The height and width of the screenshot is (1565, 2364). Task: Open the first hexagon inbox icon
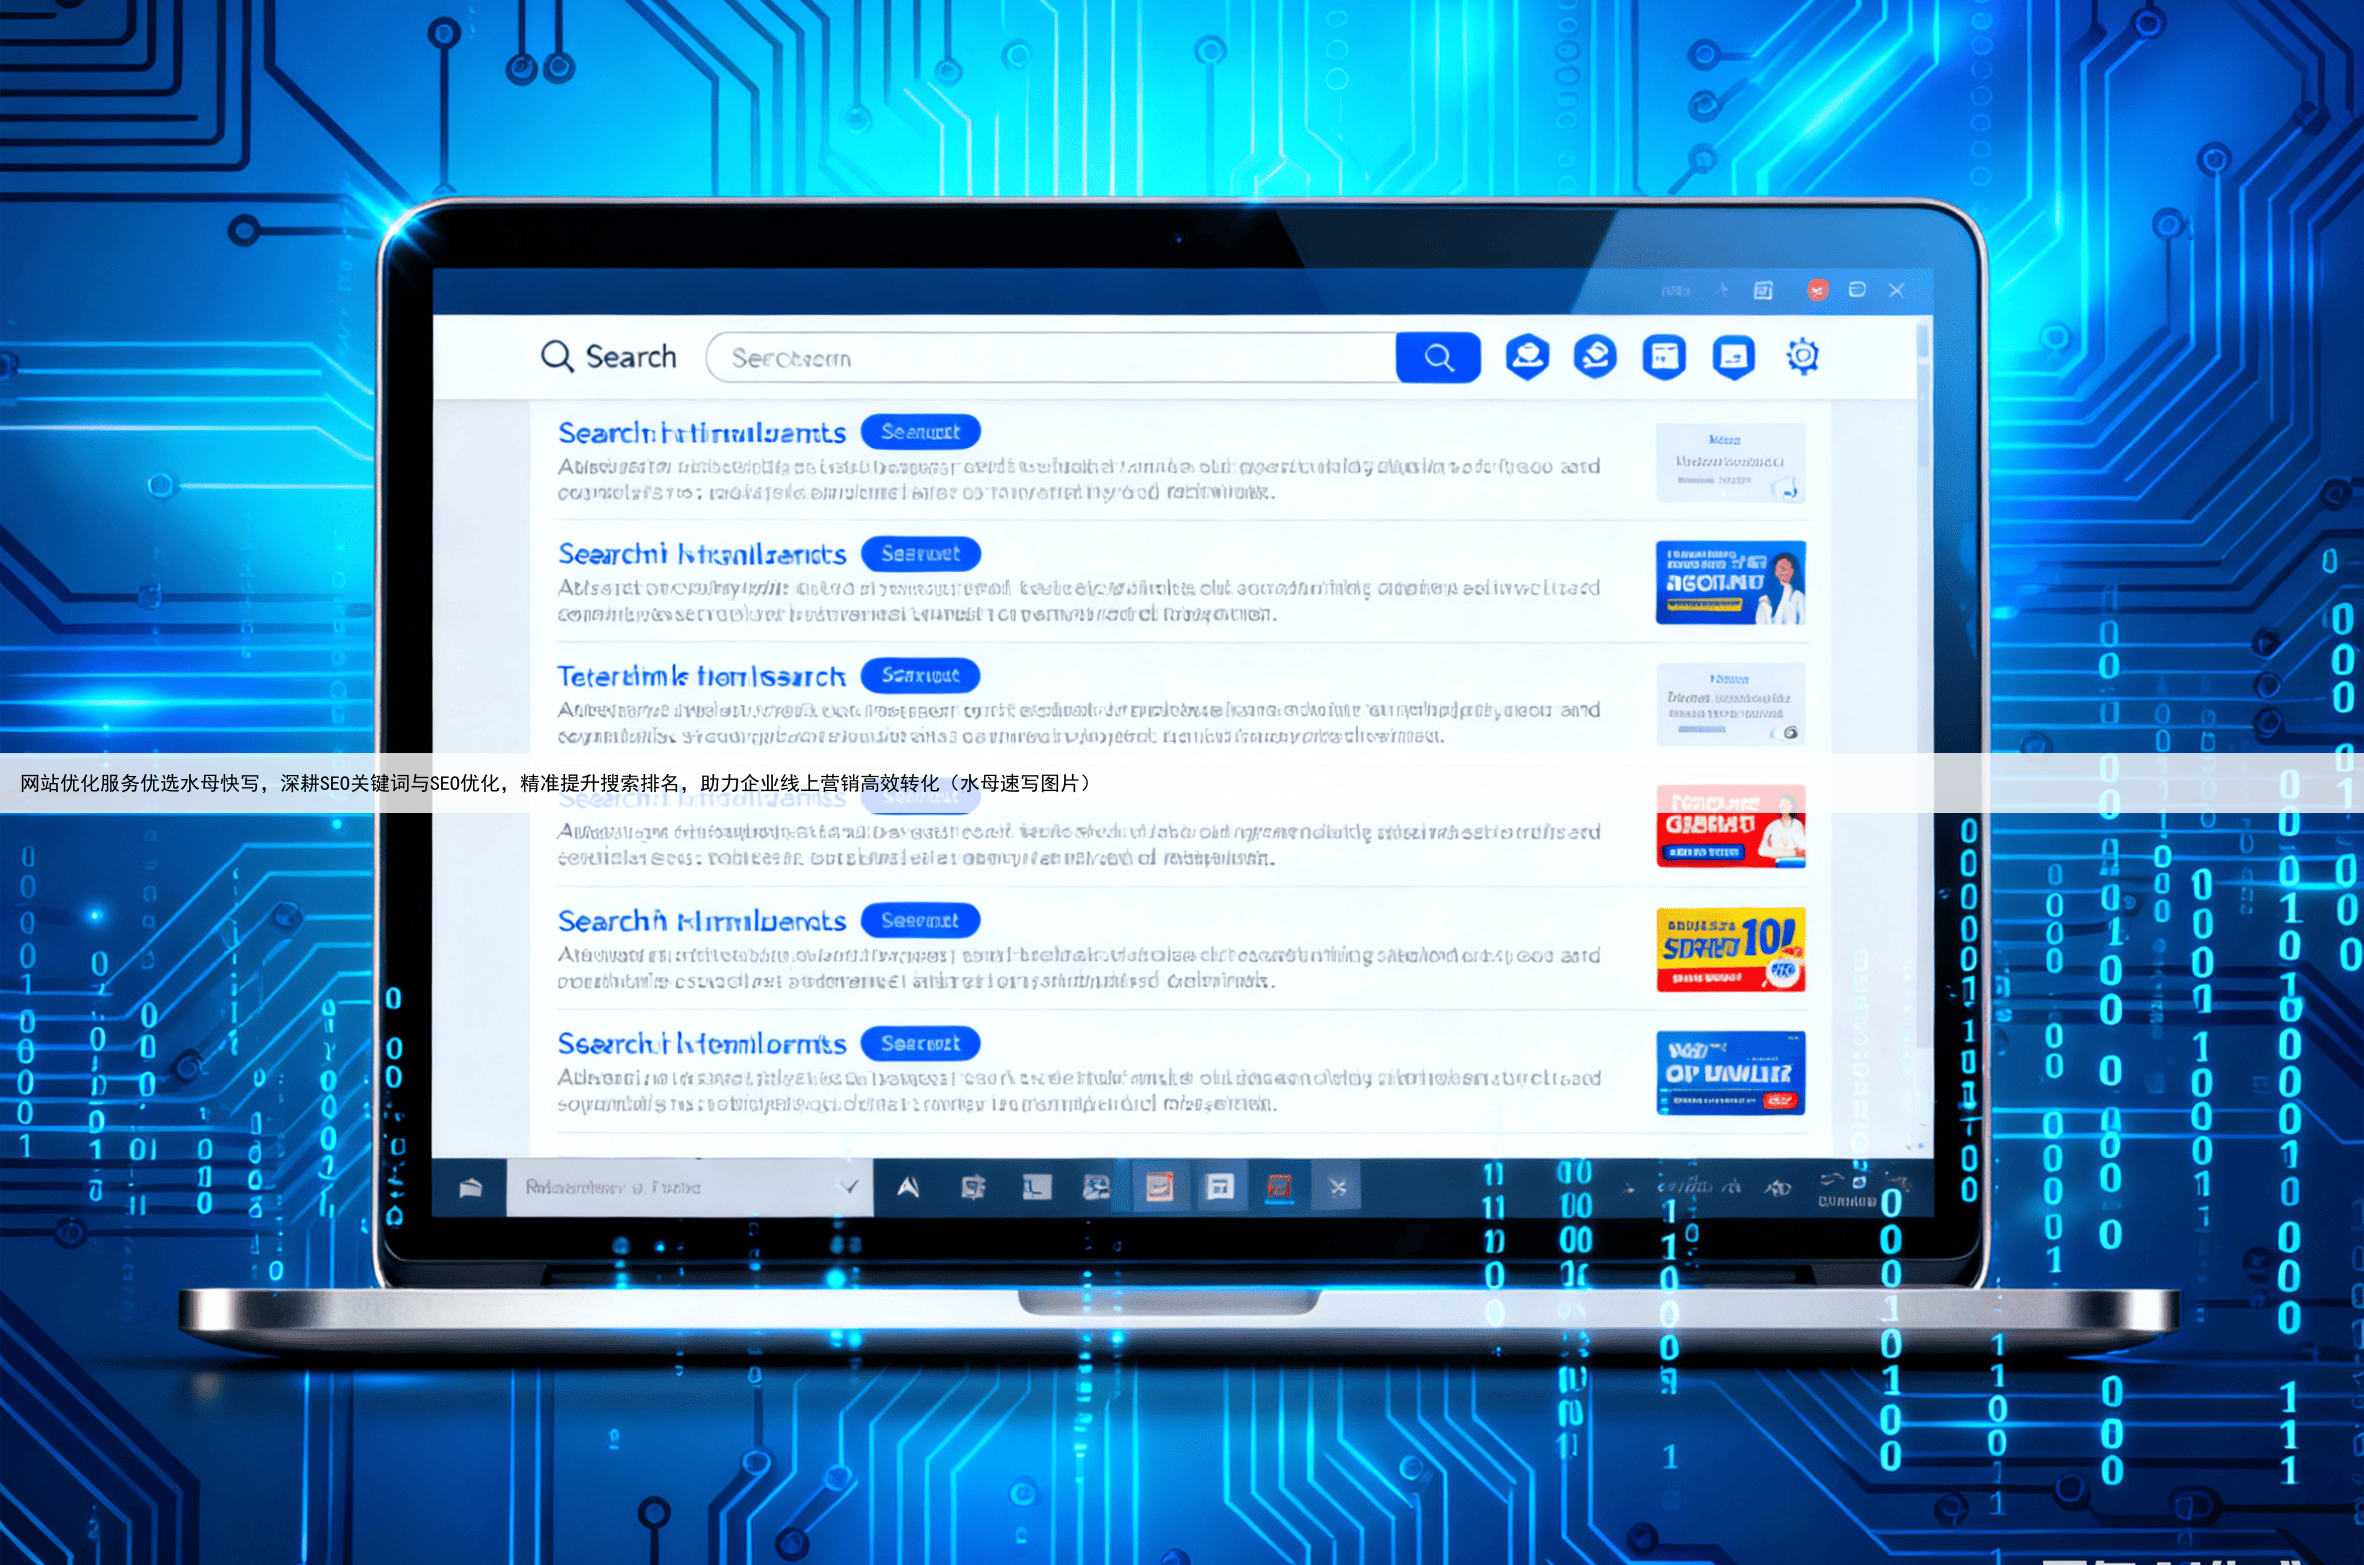click(1527, 357)
